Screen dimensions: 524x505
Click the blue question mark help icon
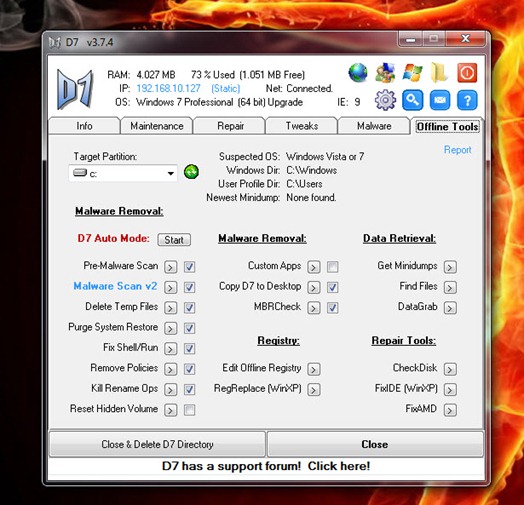[467, 100]
